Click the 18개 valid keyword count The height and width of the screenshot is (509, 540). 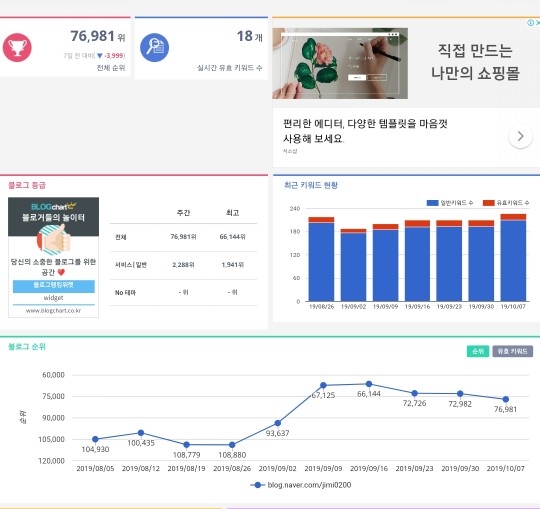click(250, 36)
